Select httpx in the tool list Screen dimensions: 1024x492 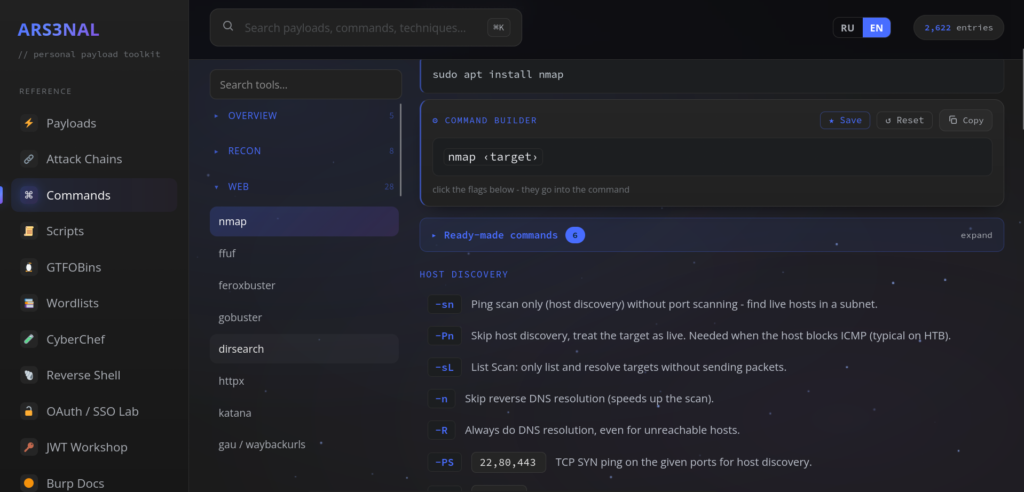click(x=304, y=381)
